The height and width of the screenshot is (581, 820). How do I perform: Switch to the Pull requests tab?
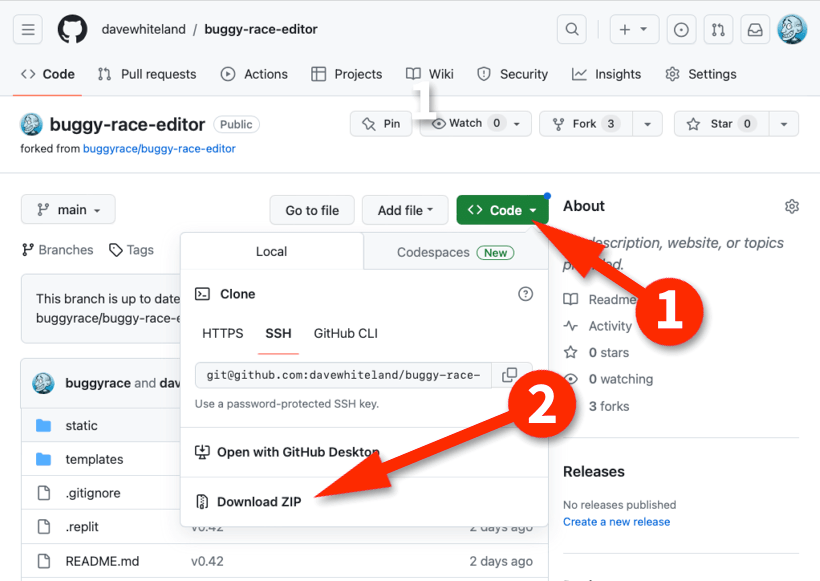(x=147, y=74)
